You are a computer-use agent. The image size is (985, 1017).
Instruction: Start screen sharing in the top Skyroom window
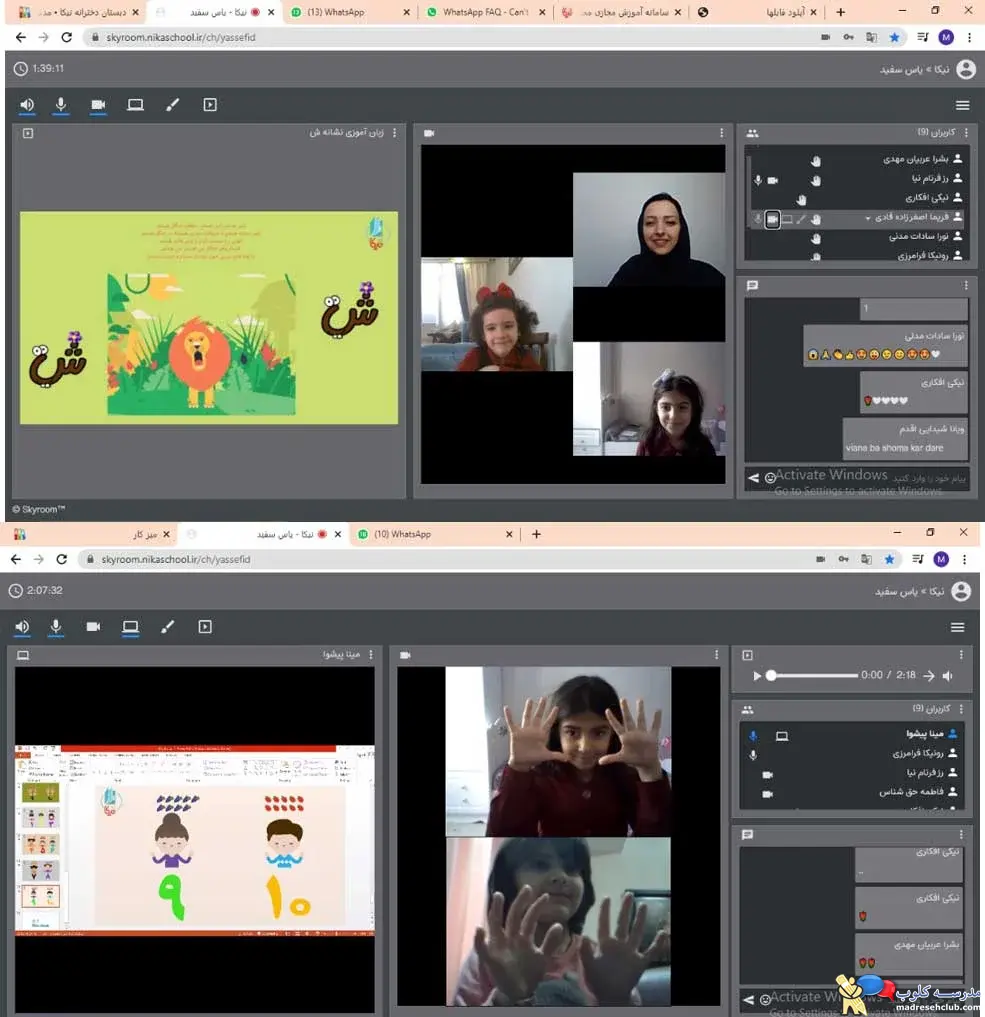click(135, 104)
